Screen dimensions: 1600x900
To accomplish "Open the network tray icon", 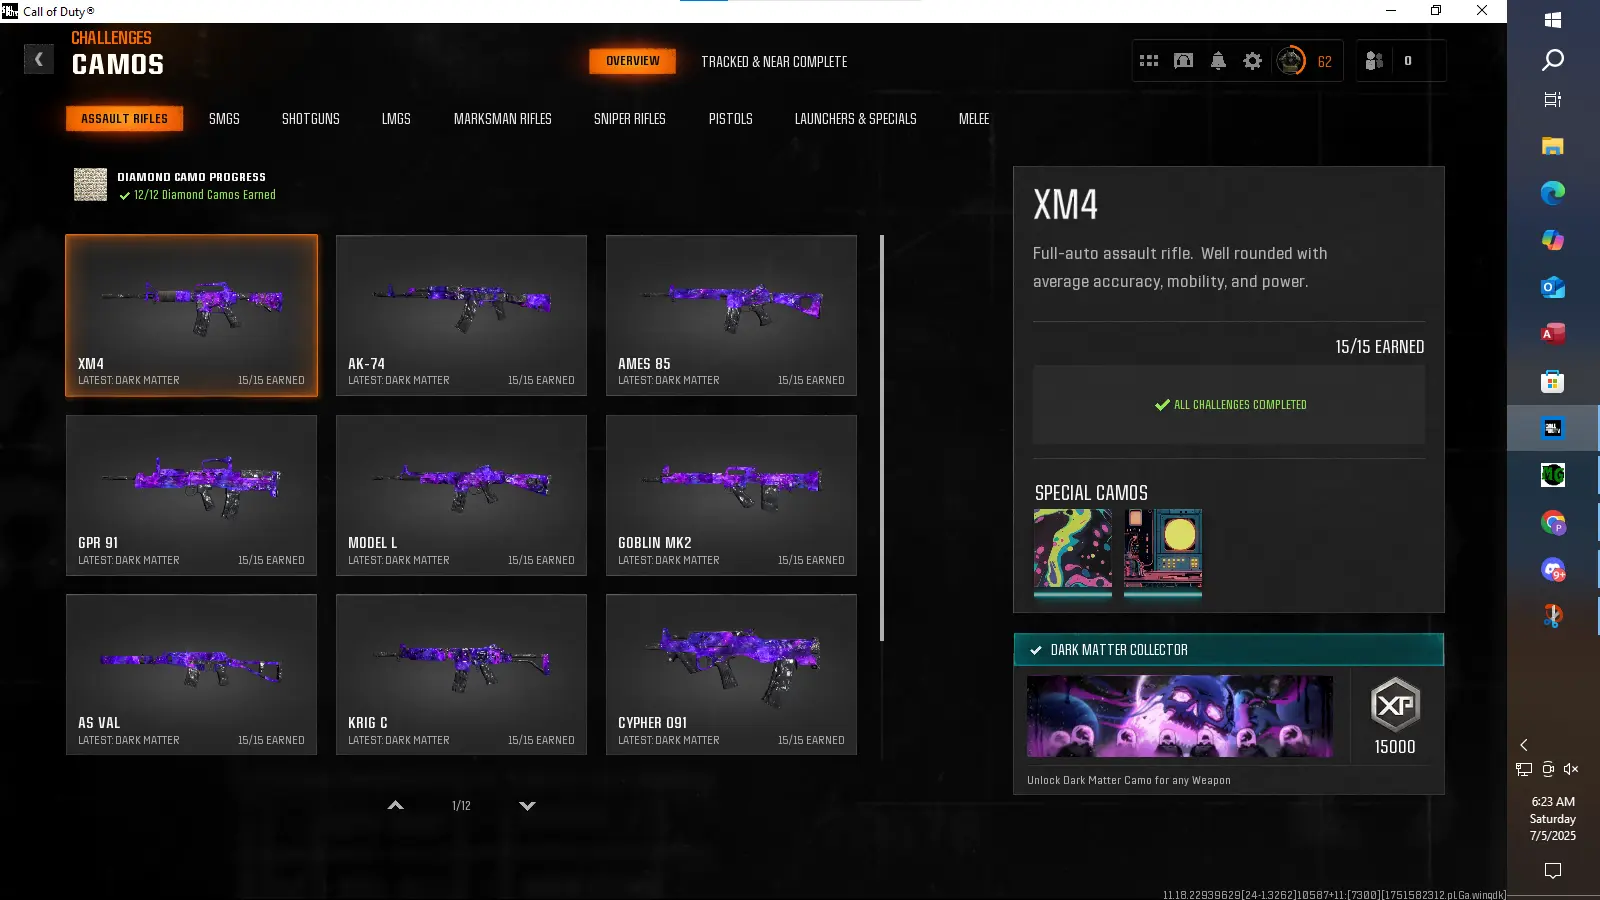I will [1524, 769].
